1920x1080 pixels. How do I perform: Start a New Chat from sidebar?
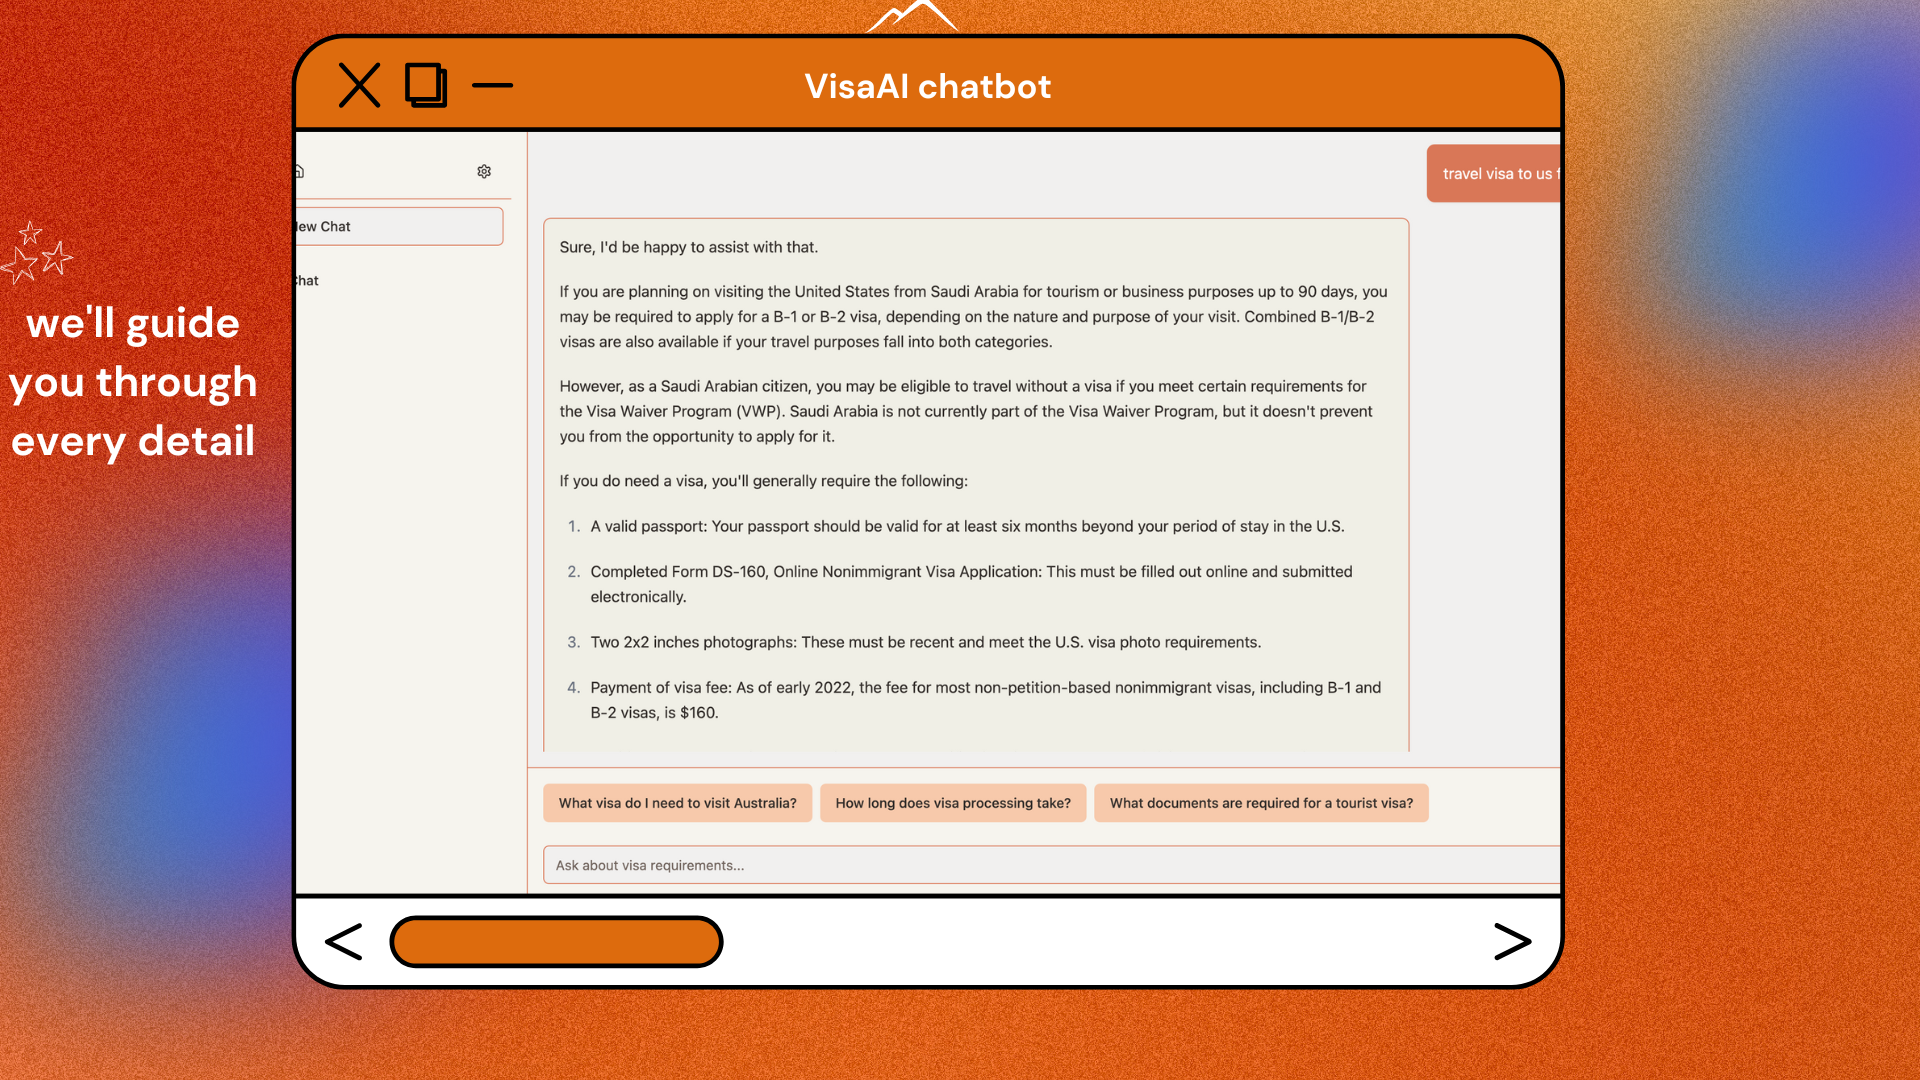pos(400,227)
